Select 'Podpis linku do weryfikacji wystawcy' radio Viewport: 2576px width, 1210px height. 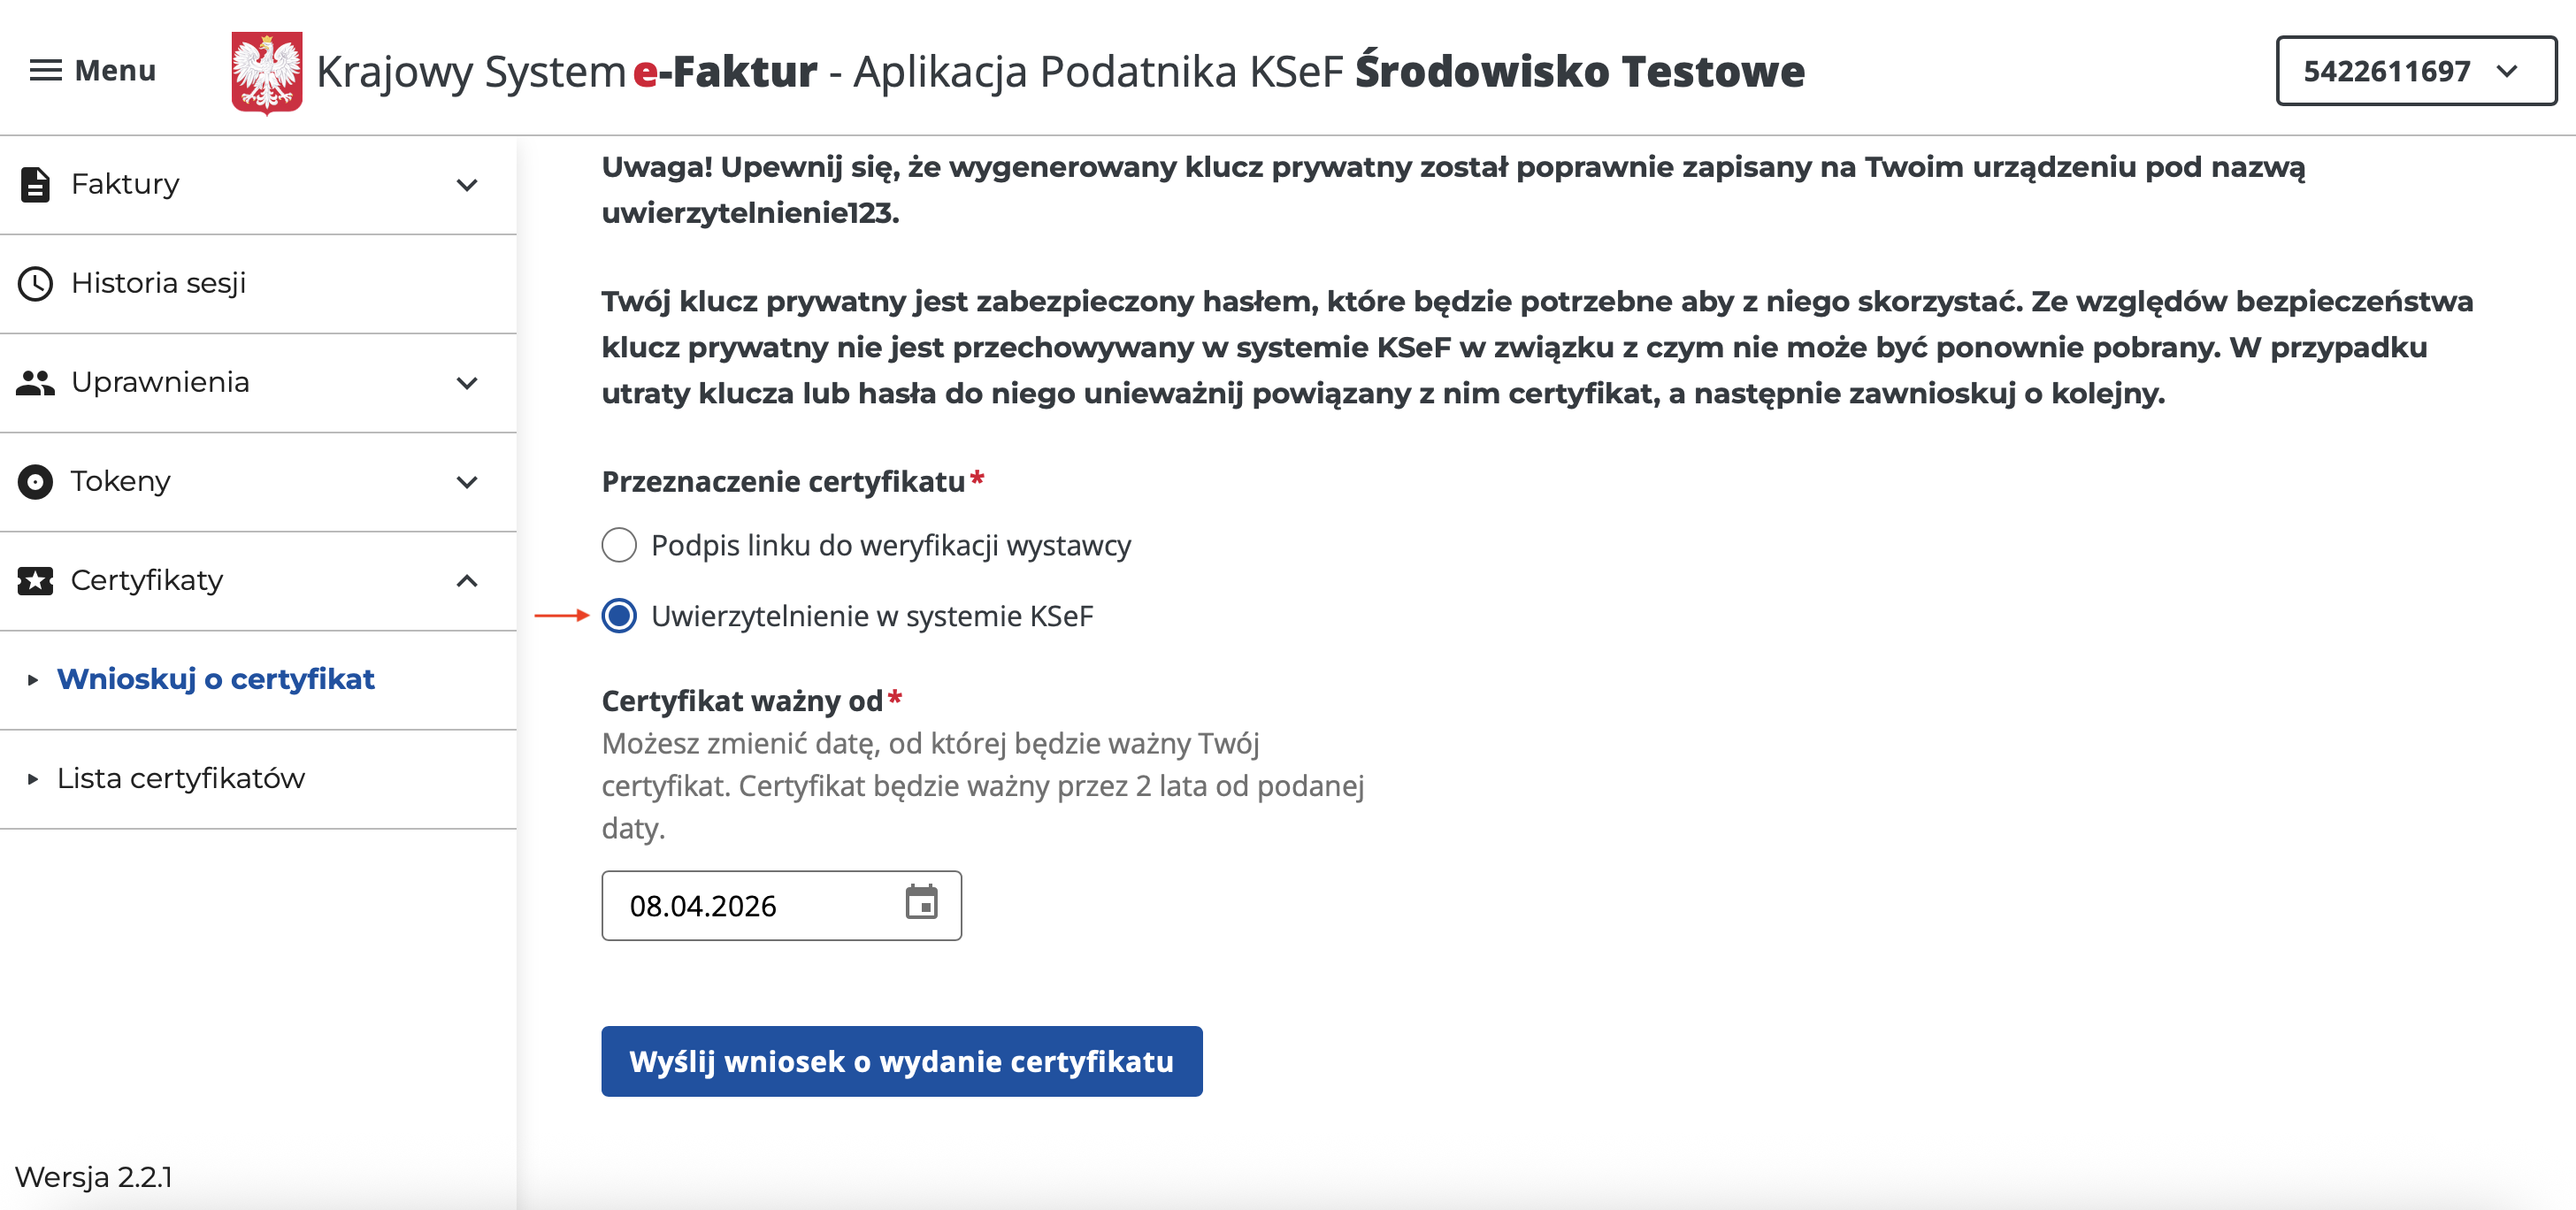point(619,545)
